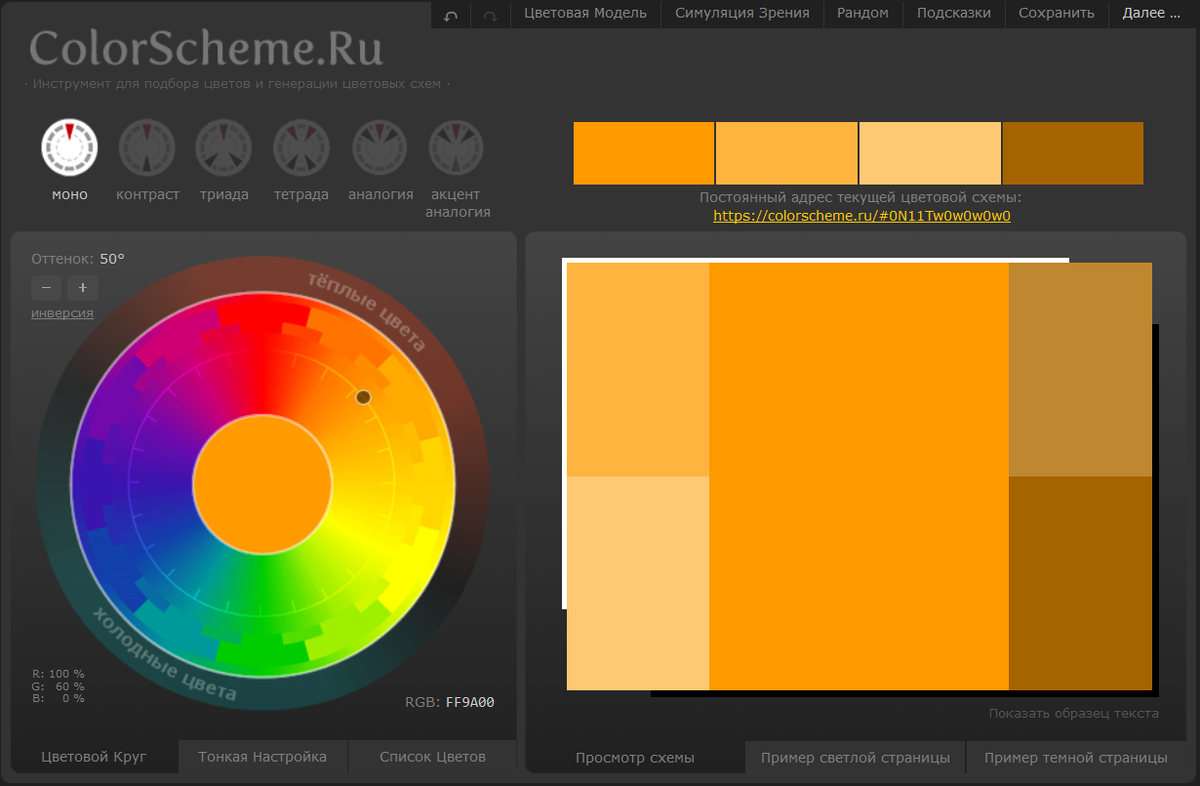The width and height of the screenshot is (1200, 786).
Task: Click Показать образец текста
Action: click(1074, 713)
